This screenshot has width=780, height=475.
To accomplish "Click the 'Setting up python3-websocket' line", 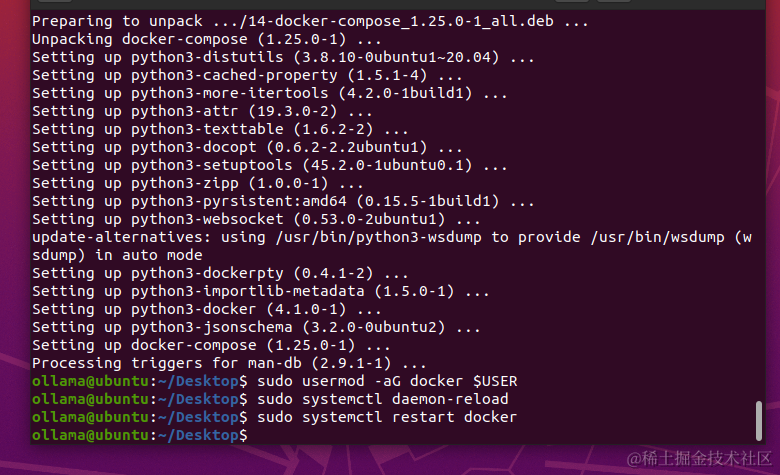I will click(256, 219).
